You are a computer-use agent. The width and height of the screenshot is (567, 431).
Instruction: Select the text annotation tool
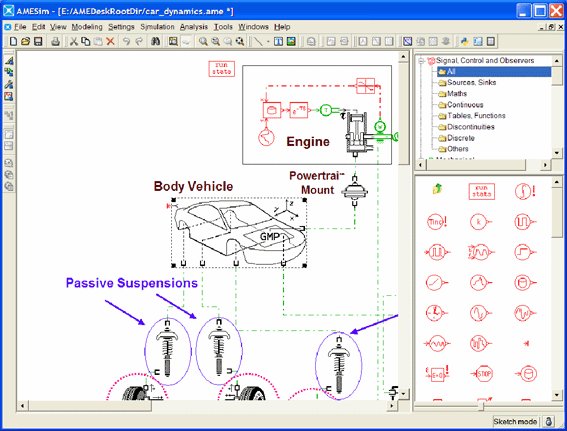pyautogui.click(x=278, y=42)
